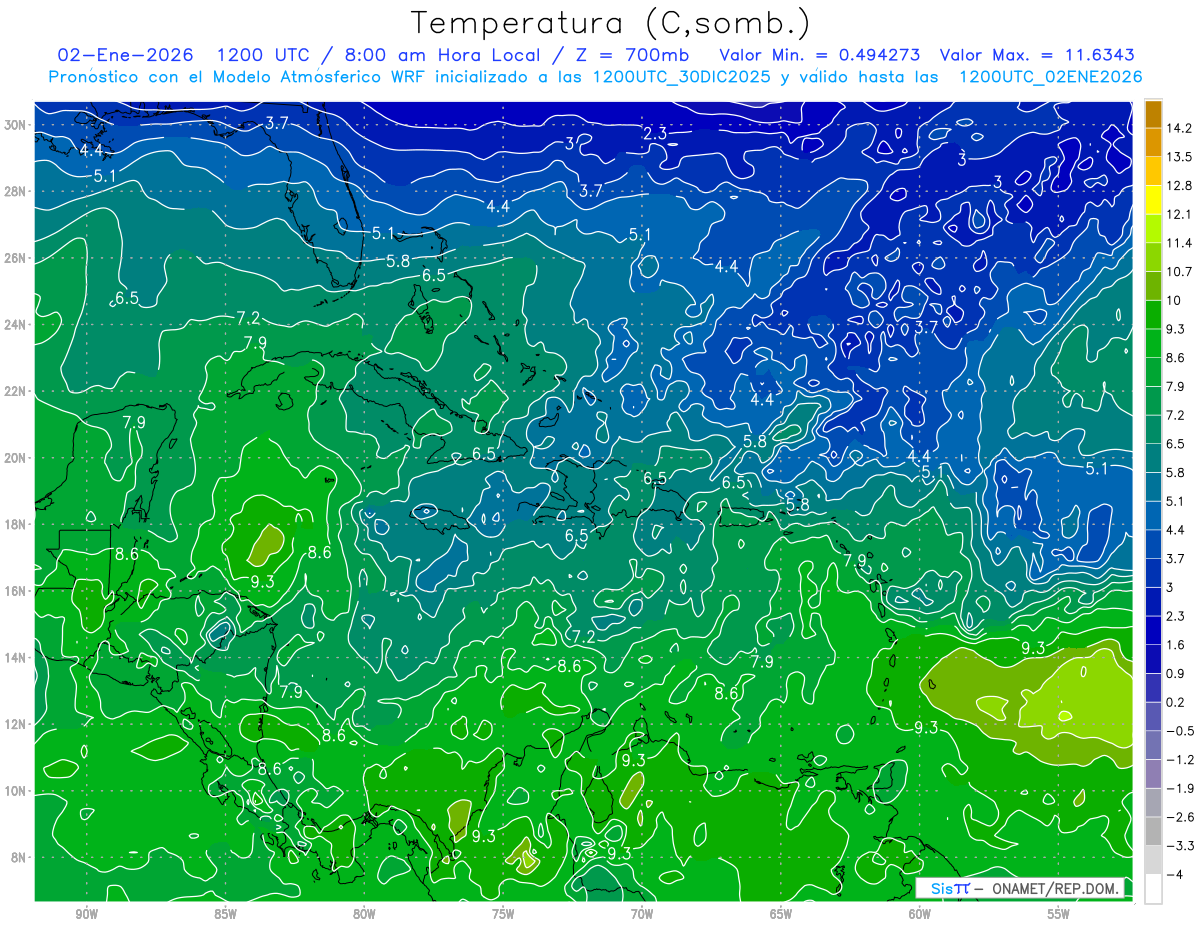
Task: Click the SisTT logo text
Action: [x=950, y=888]
